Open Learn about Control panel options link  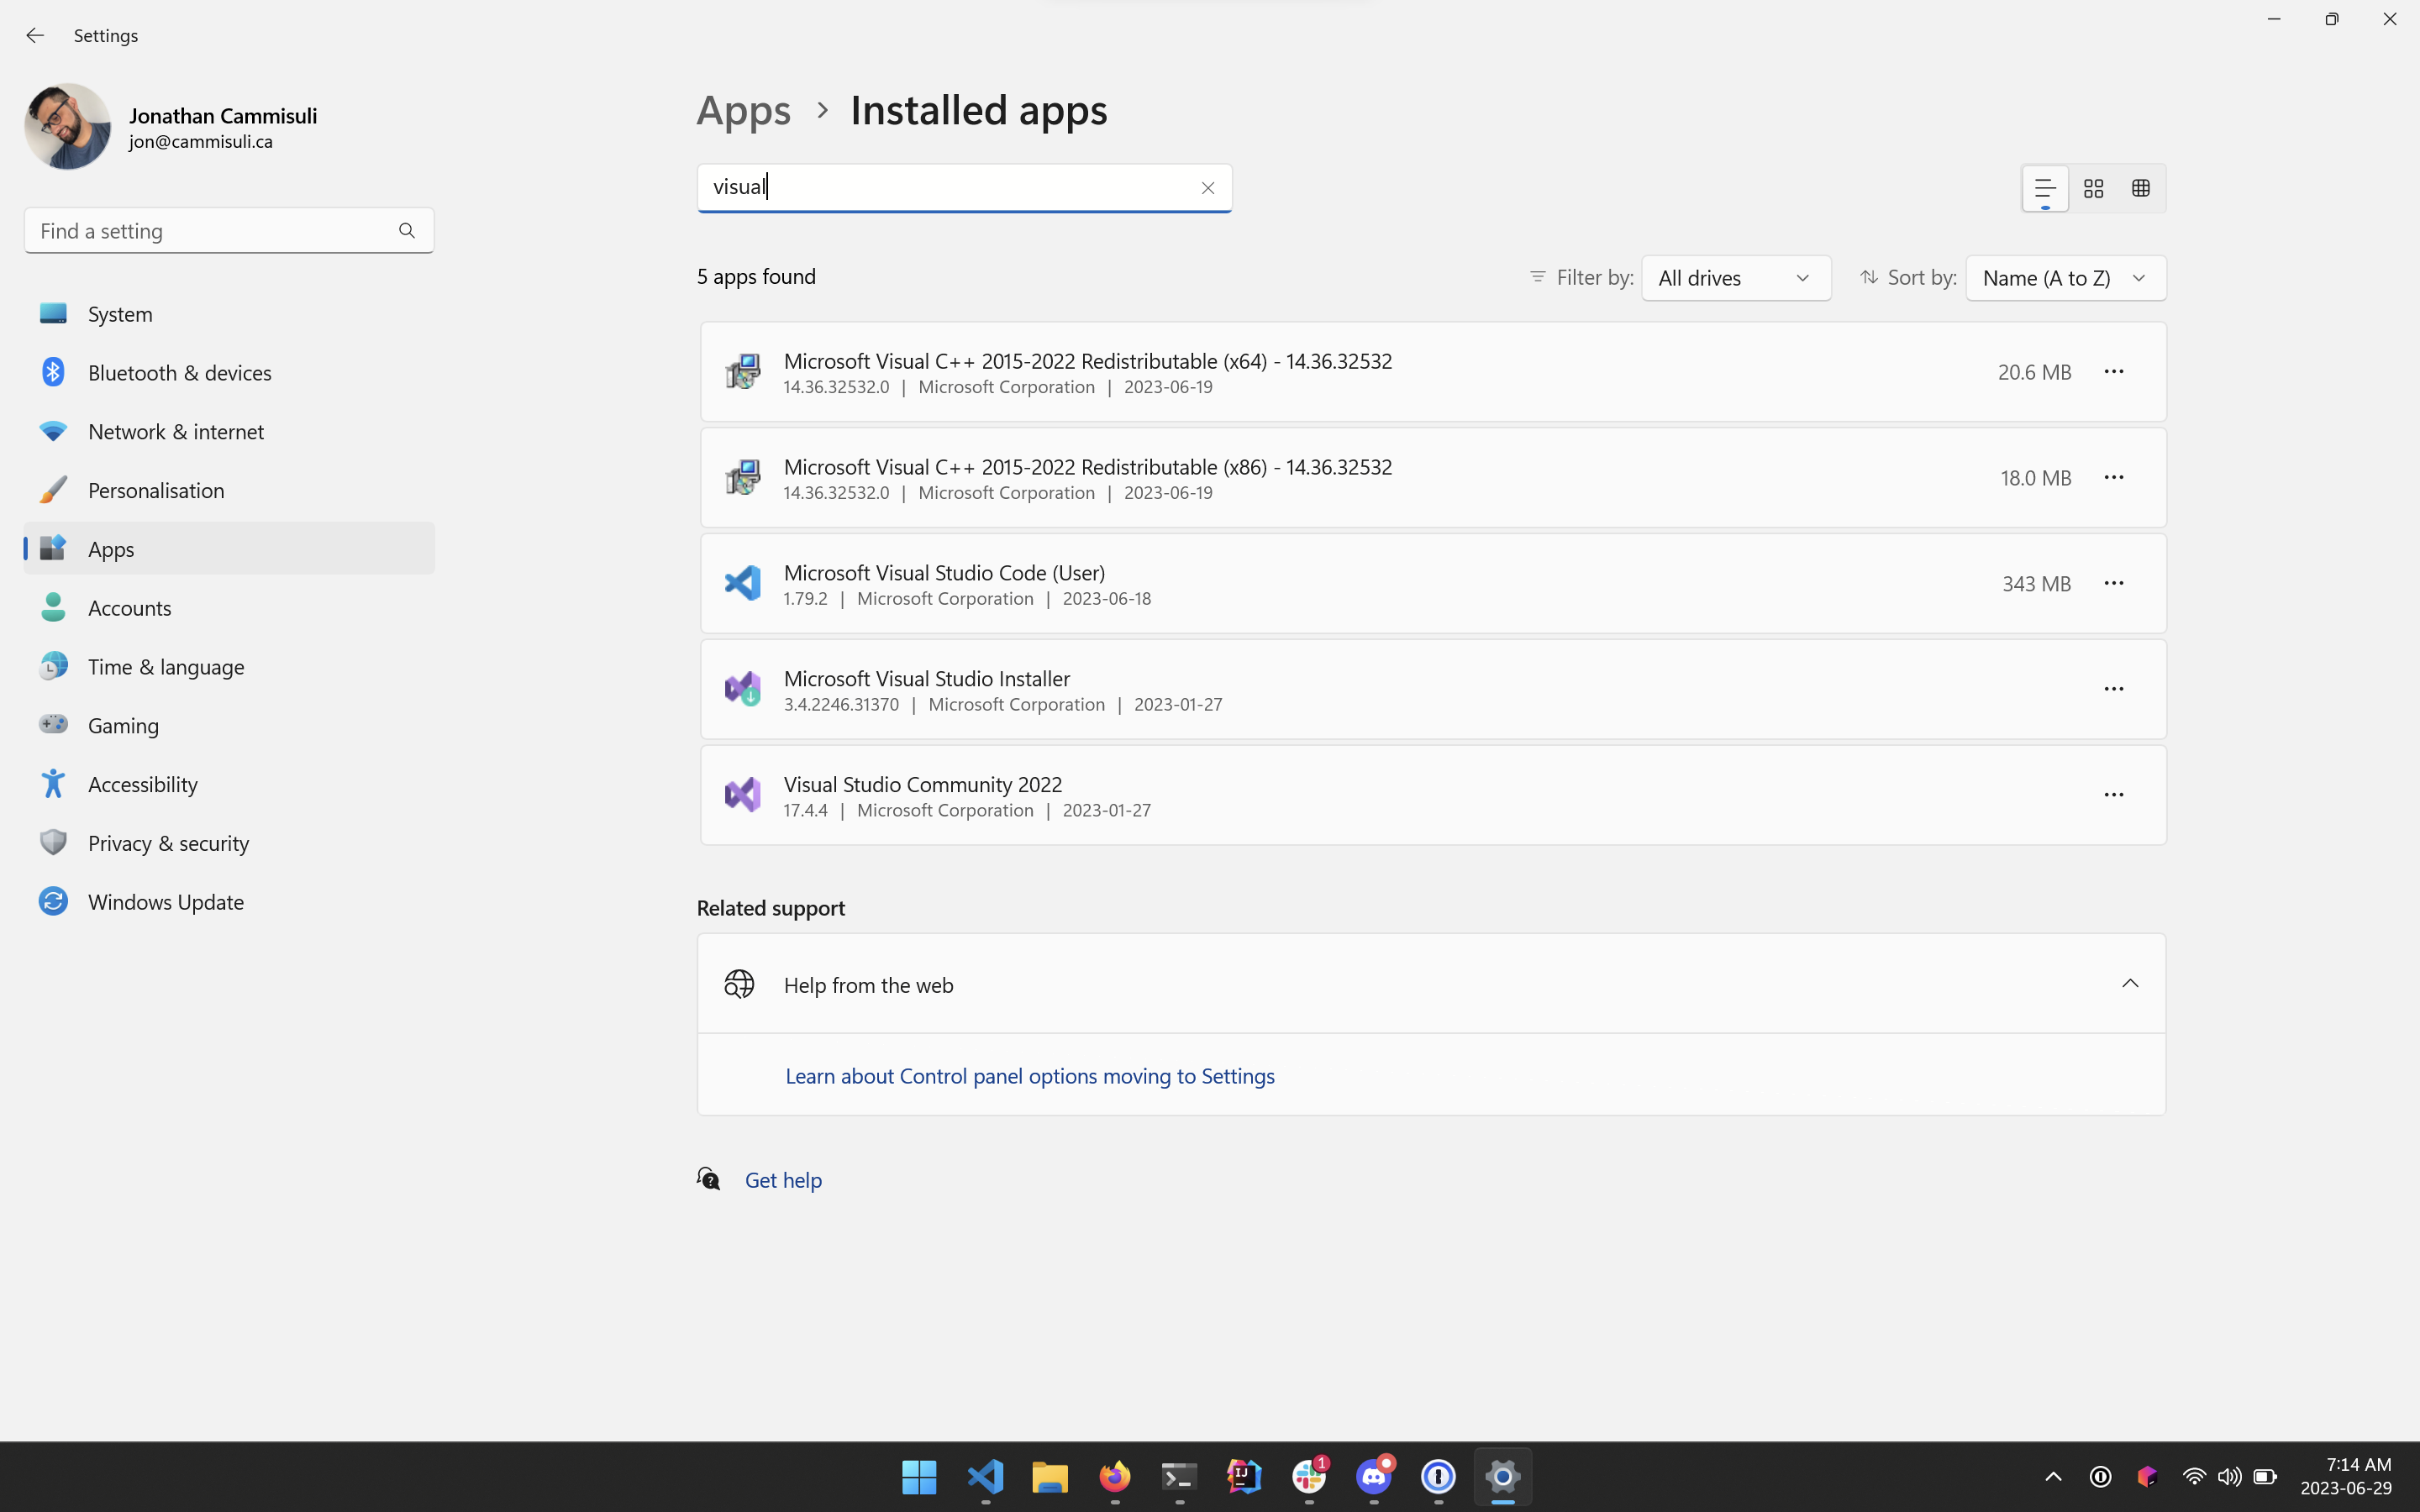click(x=1030, y=1075)
